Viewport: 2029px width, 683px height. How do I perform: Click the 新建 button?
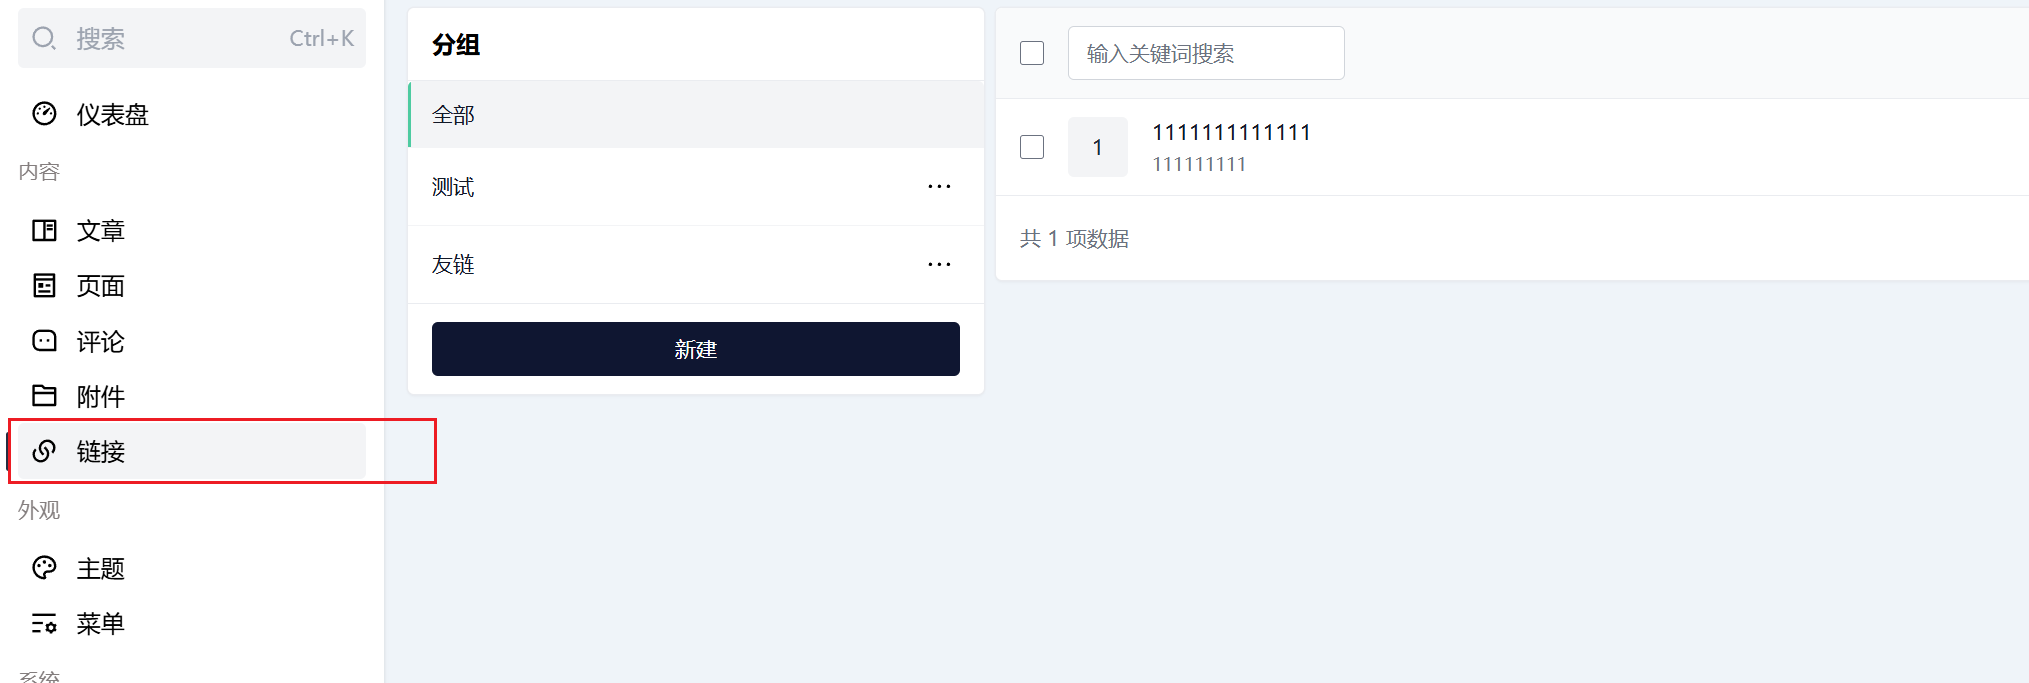tap(696, 349)
